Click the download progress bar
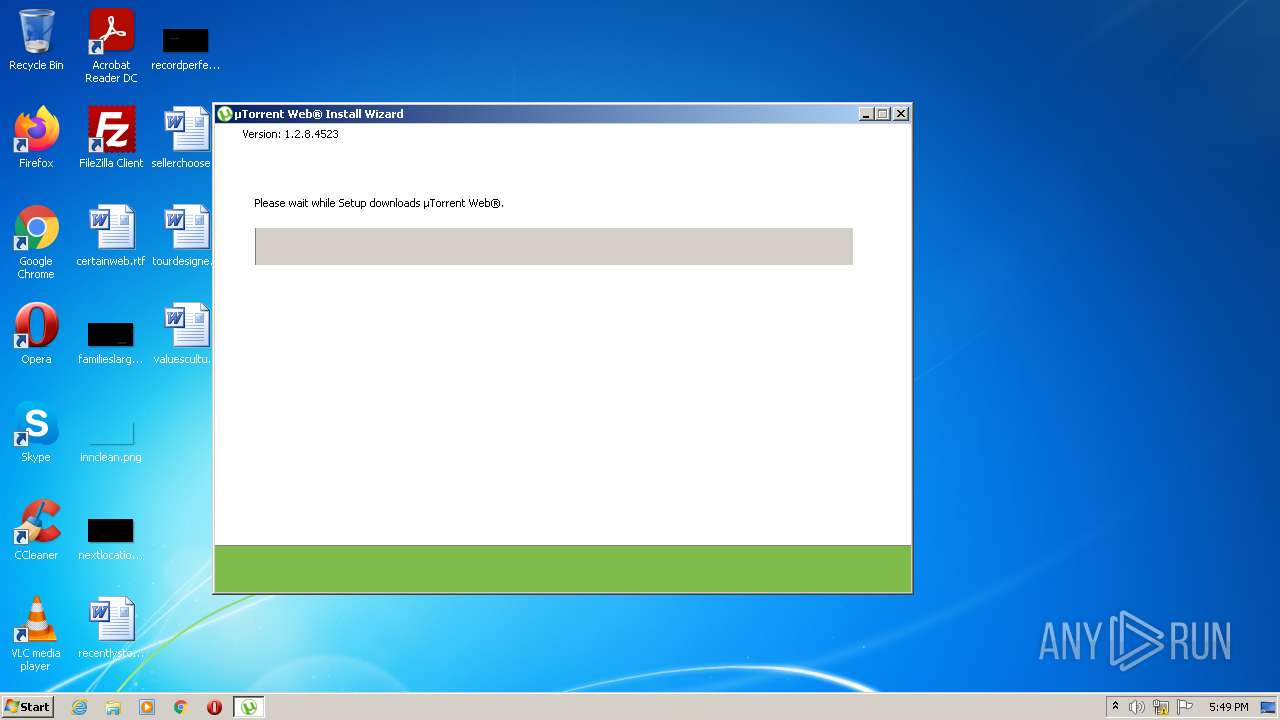The width and height of the screenshot is (1280, 720). pyautogui.click(x=554, y=246)
